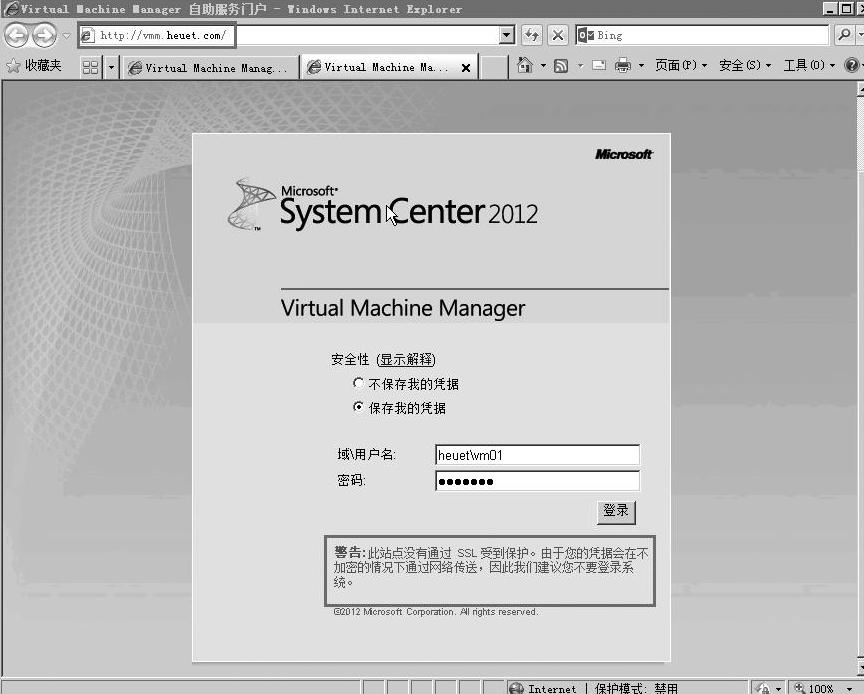Click the RSS feeds icon

tap(561, 66)
